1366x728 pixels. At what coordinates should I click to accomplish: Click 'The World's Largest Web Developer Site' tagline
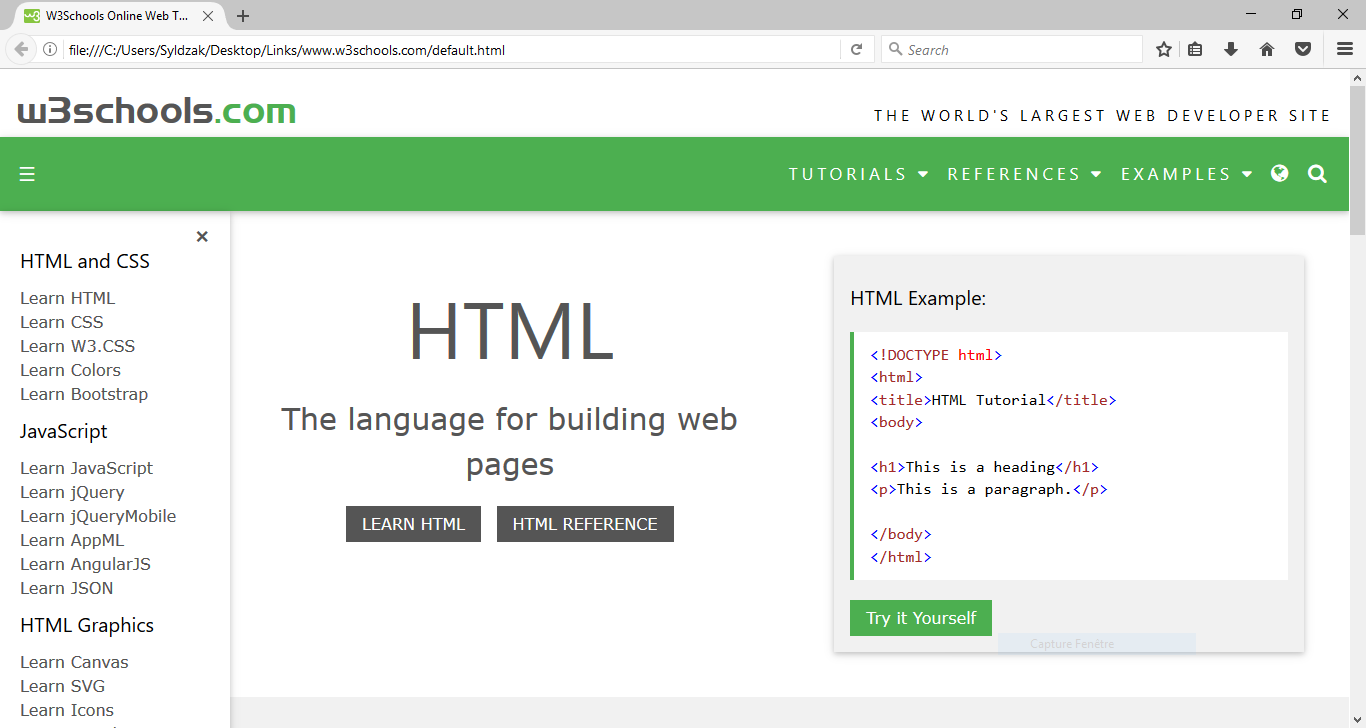point(1102,116)
